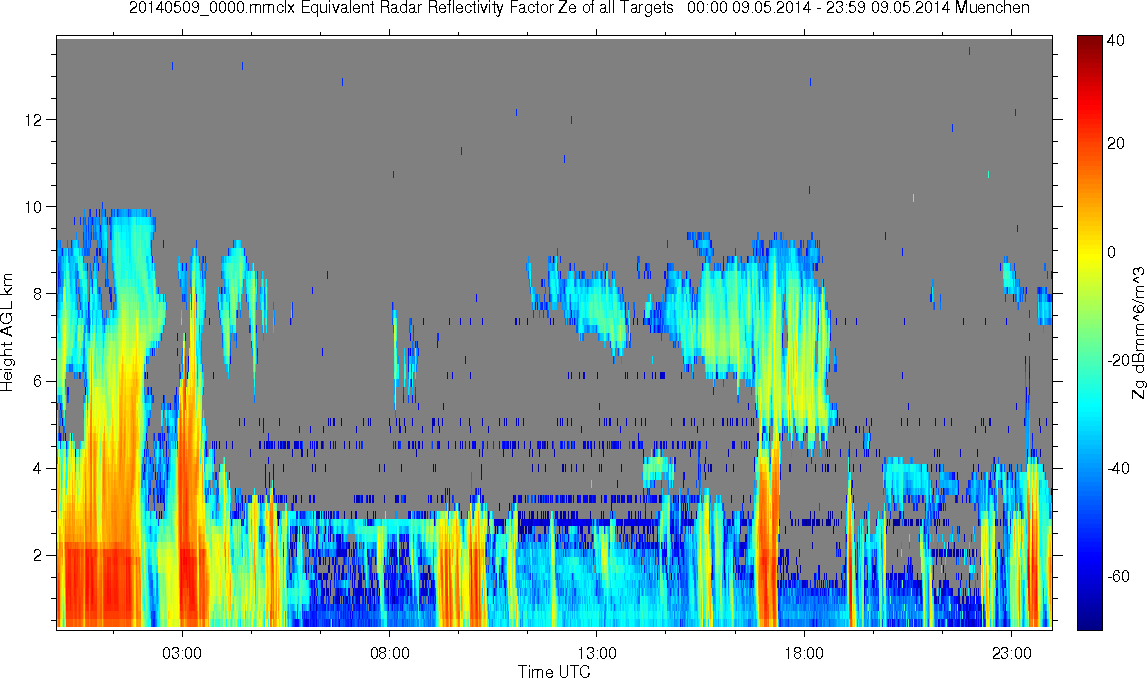Viewport: 1147px width, 678px height.
Task: Click the '18:00' time tick label
Action: coord(804,653)
